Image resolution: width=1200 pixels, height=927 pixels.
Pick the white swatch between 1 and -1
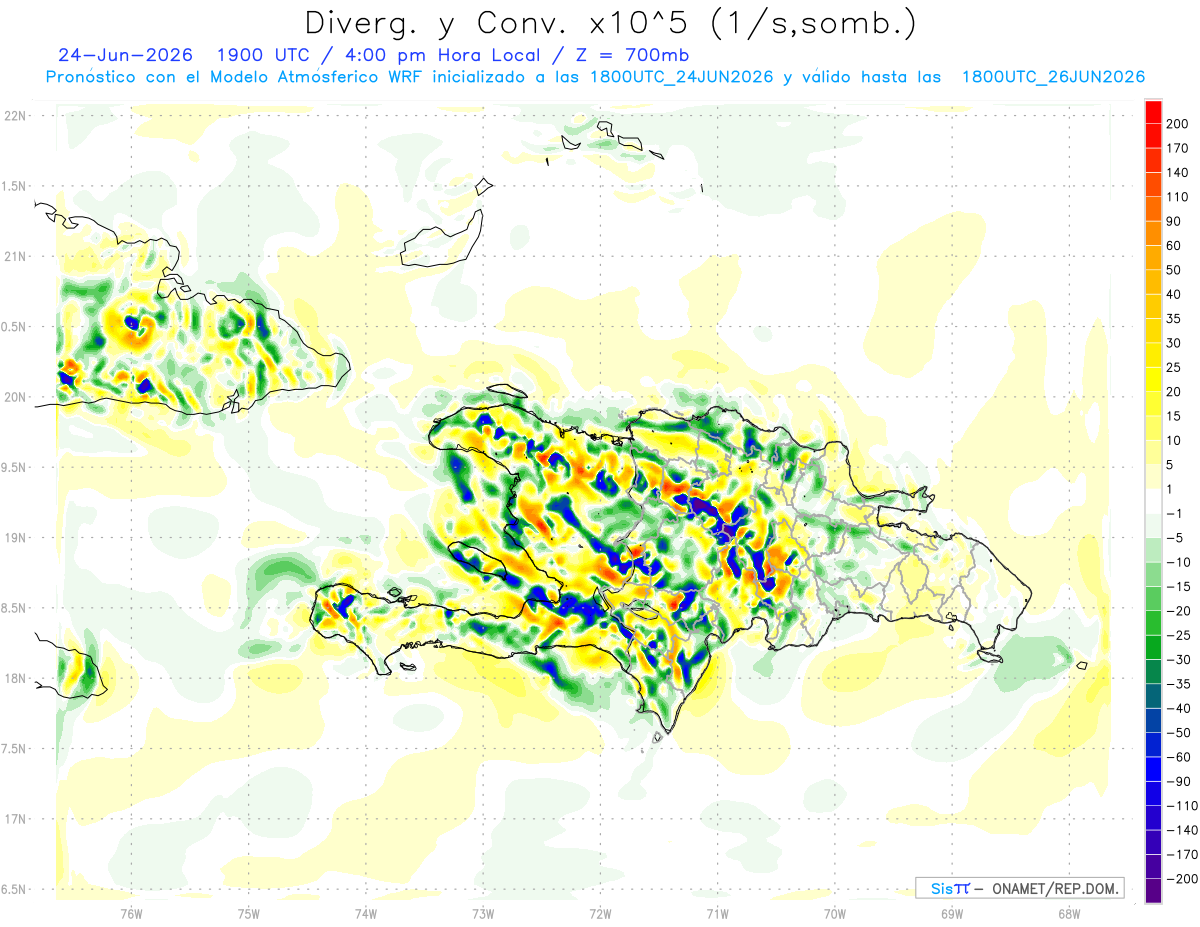tap(1154, 501)
